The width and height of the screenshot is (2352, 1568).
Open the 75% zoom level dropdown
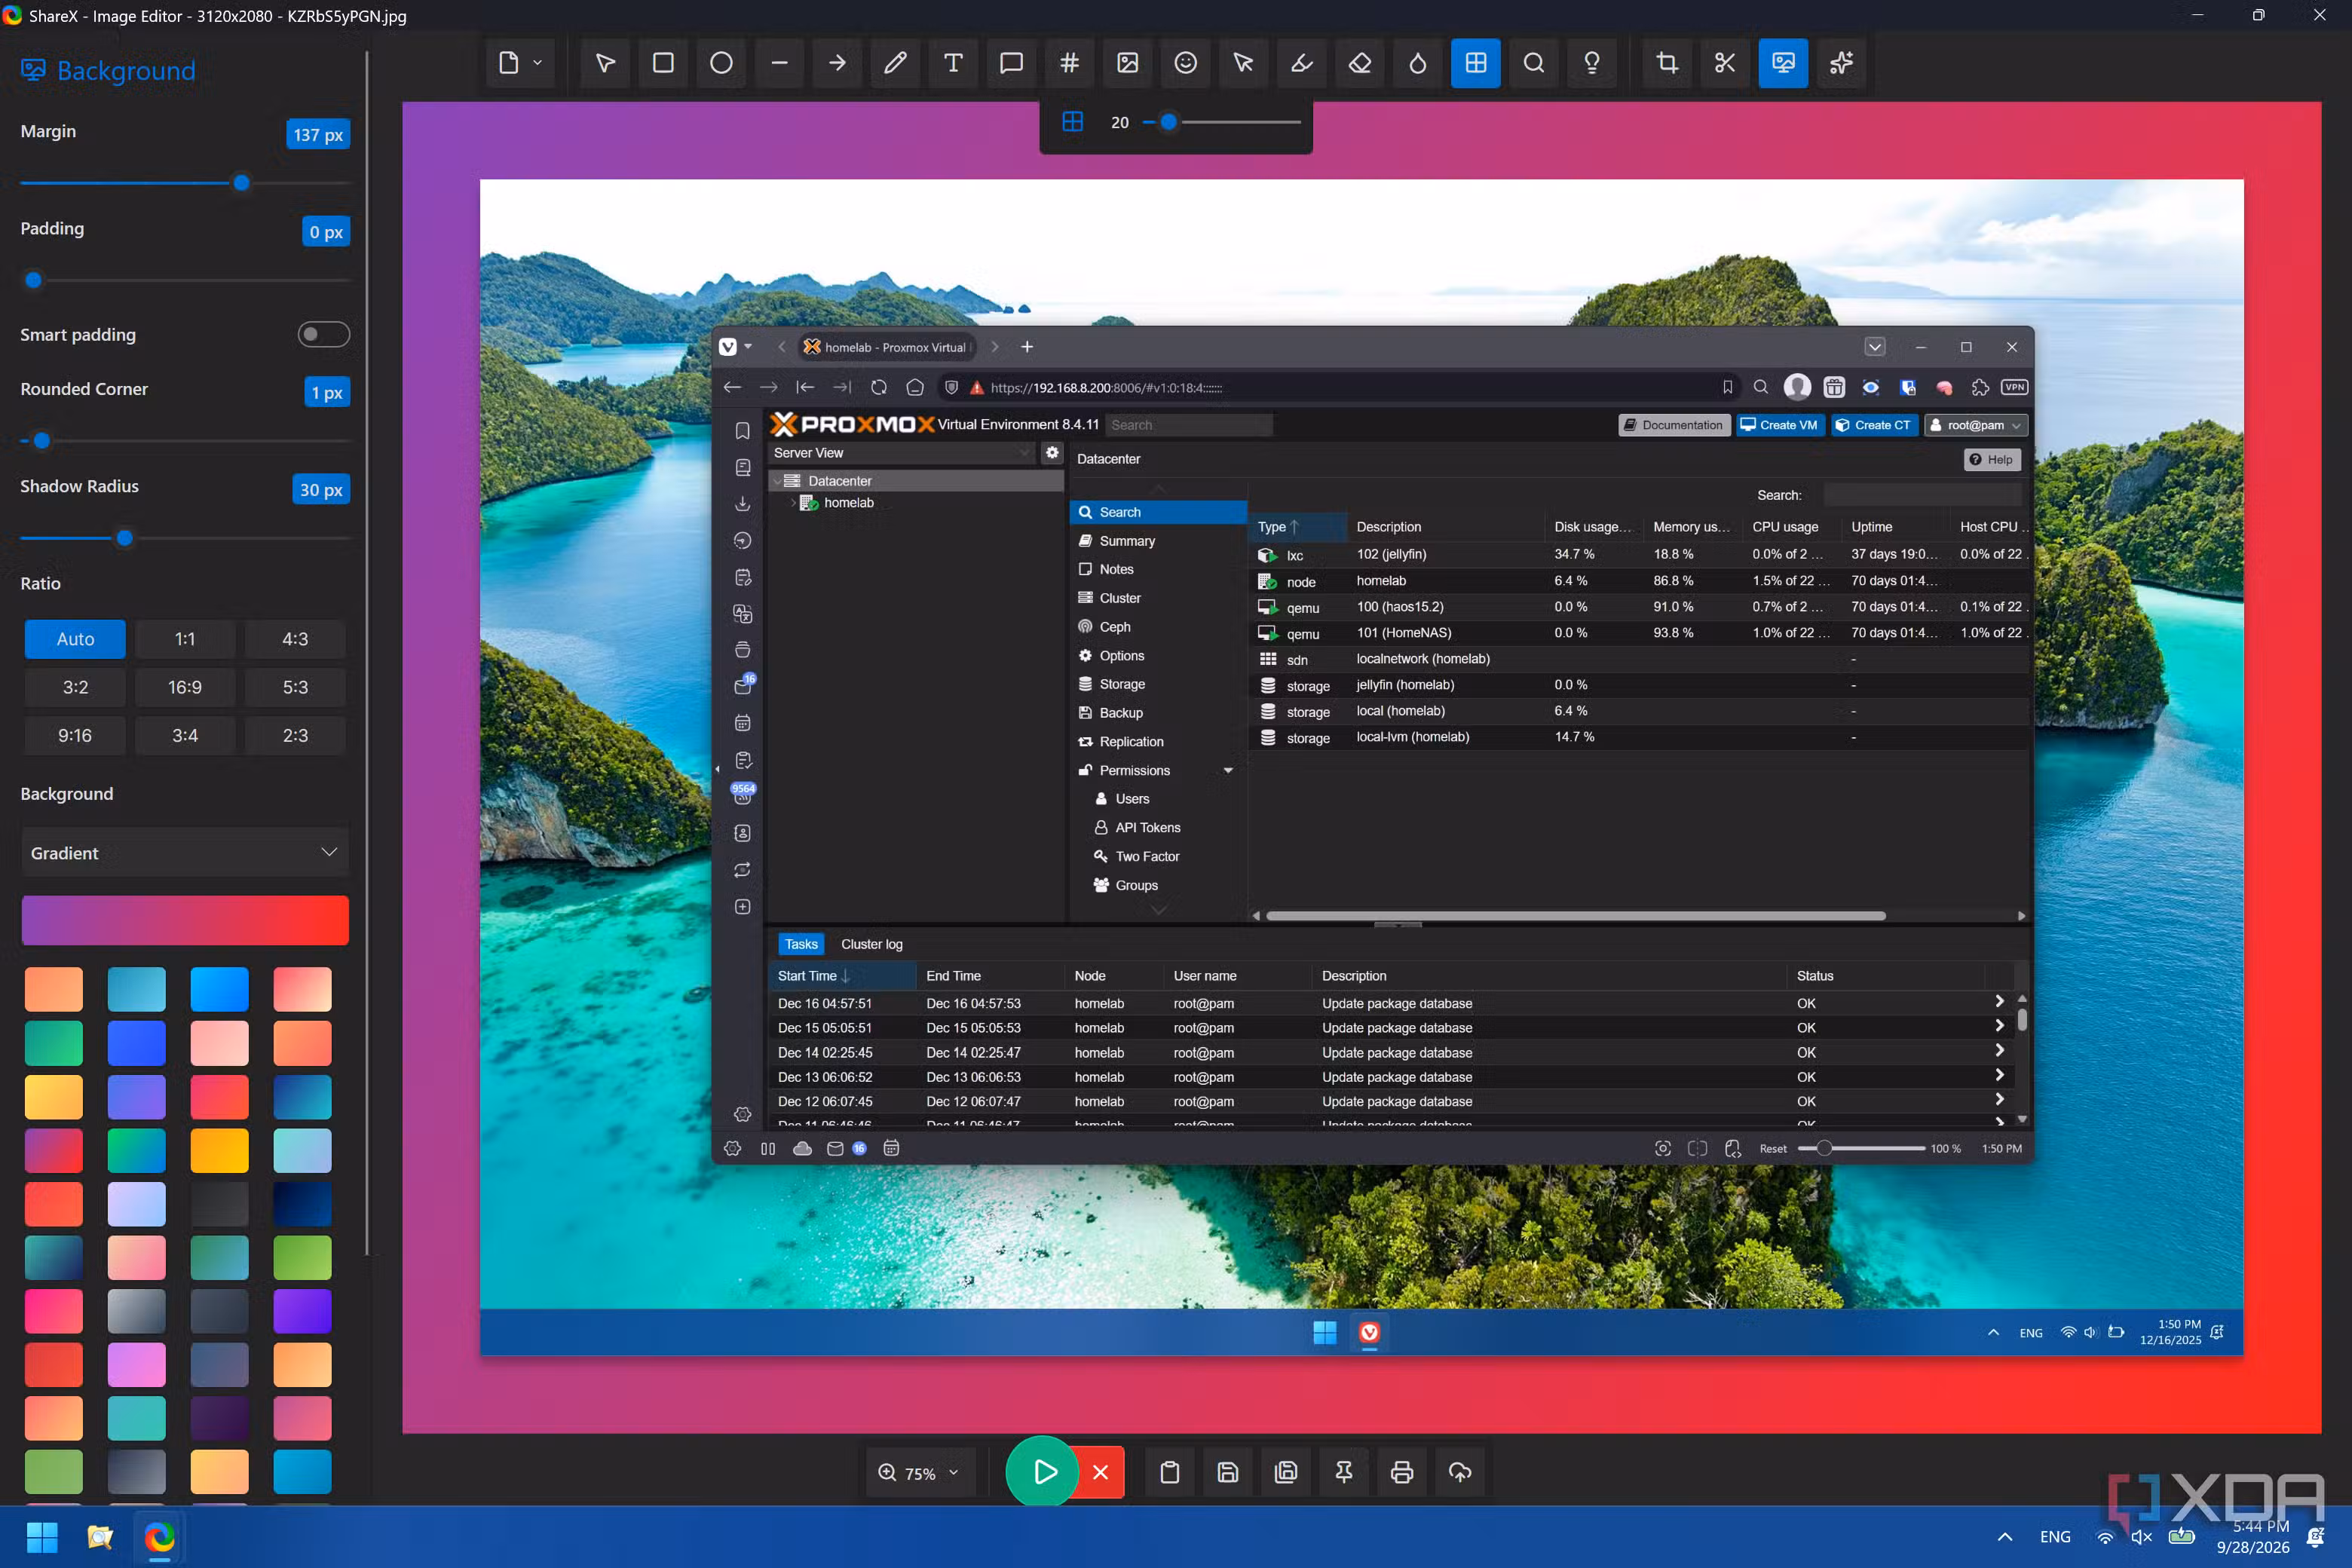pyautogui.click(x=920, y=1472)
